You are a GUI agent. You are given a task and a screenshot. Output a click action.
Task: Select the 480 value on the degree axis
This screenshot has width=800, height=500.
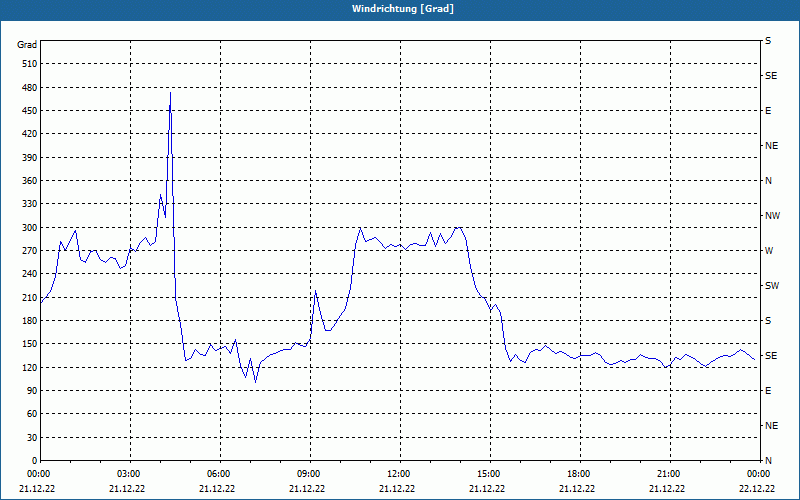(30, 87)
